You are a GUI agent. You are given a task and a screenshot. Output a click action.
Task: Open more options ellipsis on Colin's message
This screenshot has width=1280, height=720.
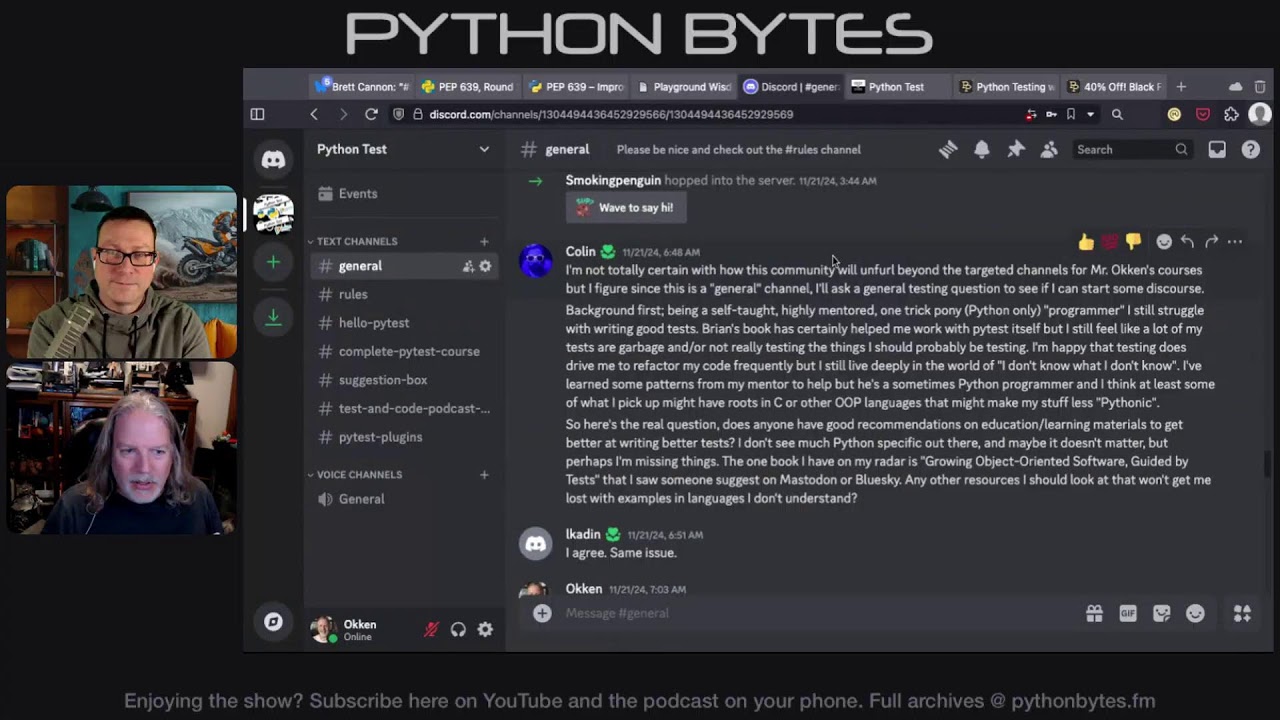point(1235,242)
